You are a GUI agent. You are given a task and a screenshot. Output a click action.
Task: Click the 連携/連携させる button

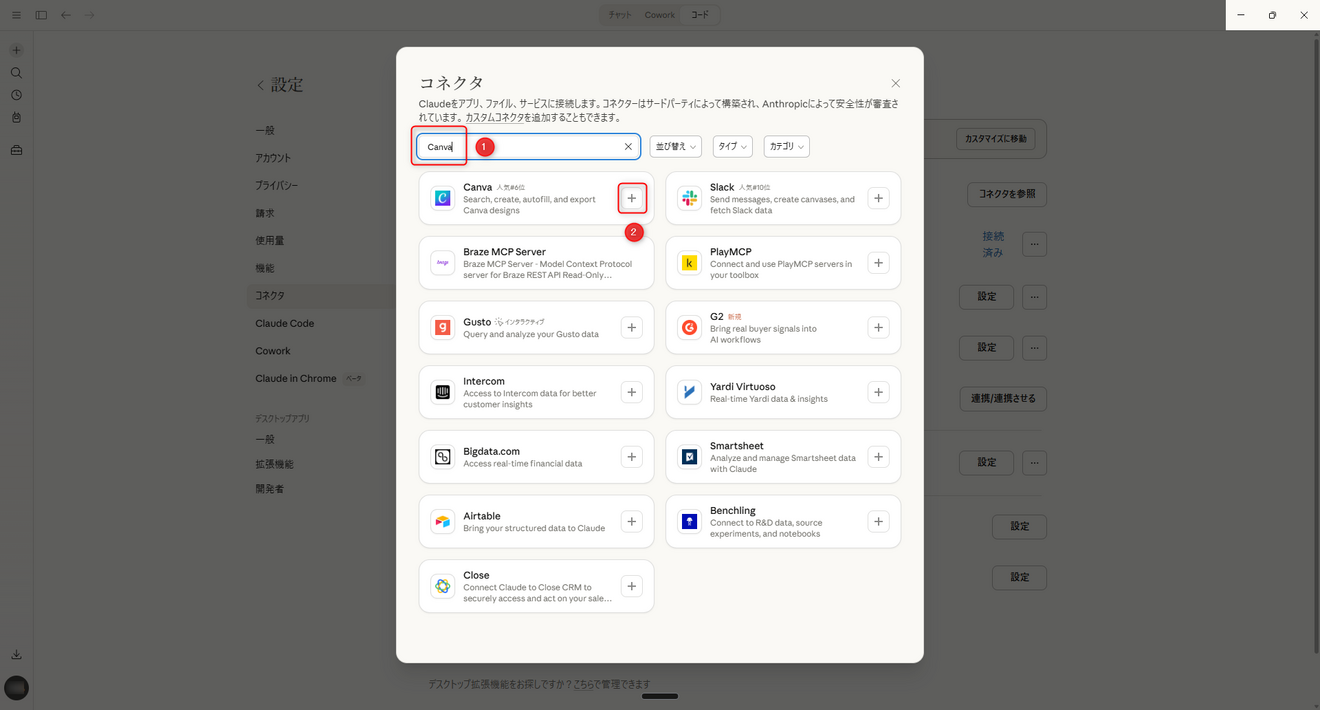pos(1003,399)
